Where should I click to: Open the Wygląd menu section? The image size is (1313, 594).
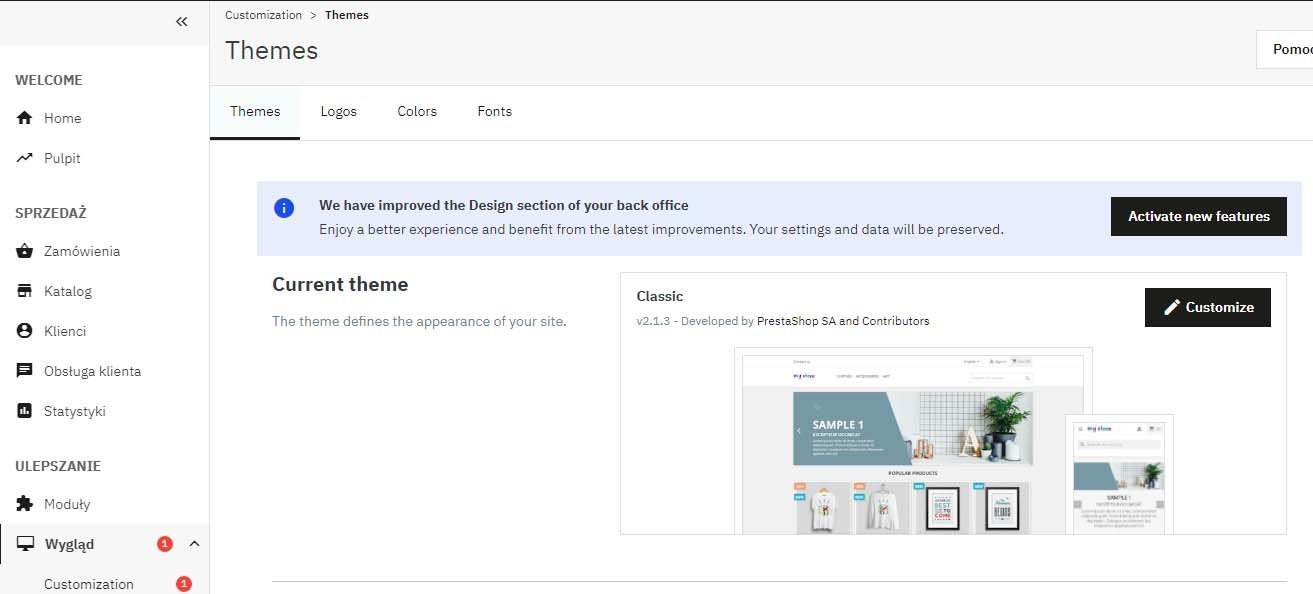(x=69, y=544)
